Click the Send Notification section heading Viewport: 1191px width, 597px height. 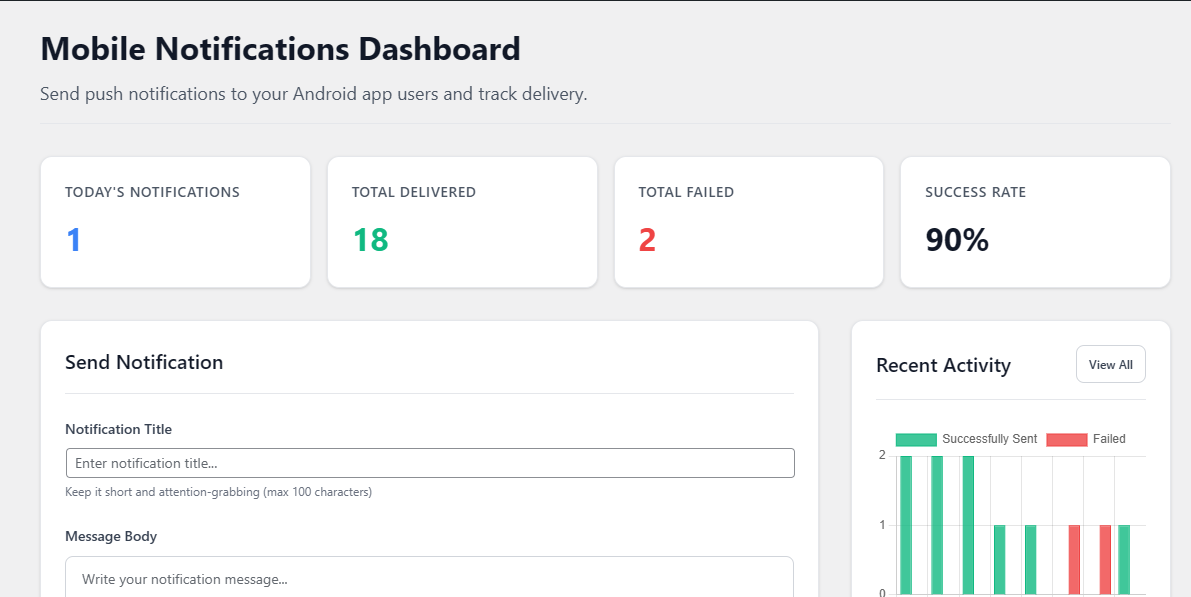tap(144, 362)
